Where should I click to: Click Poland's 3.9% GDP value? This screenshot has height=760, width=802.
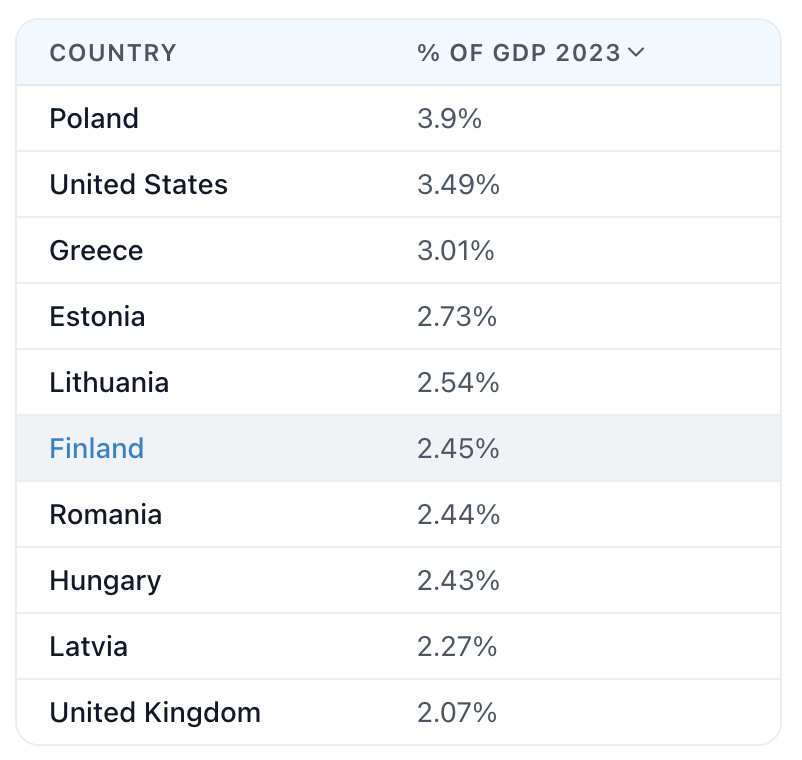coord(450,118)
